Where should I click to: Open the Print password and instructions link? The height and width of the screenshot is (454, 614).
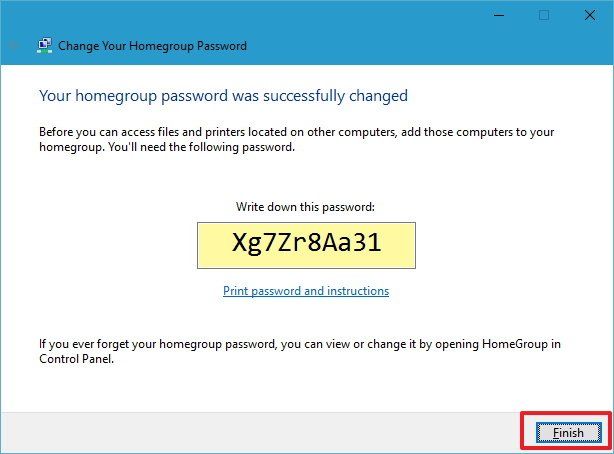pos(306,291)
